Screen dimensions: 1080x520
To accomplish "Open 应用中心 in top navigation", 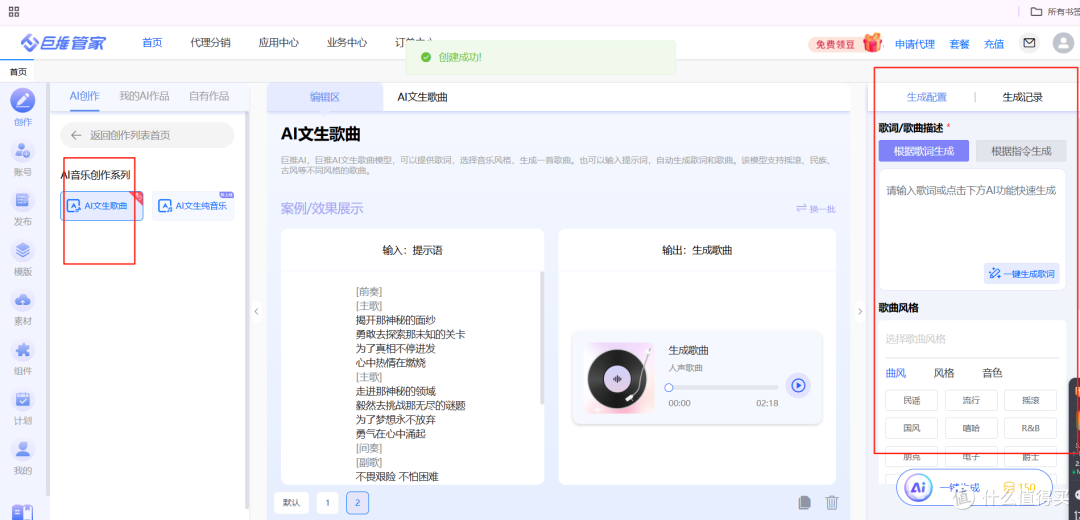I will (x=278, y=43).
